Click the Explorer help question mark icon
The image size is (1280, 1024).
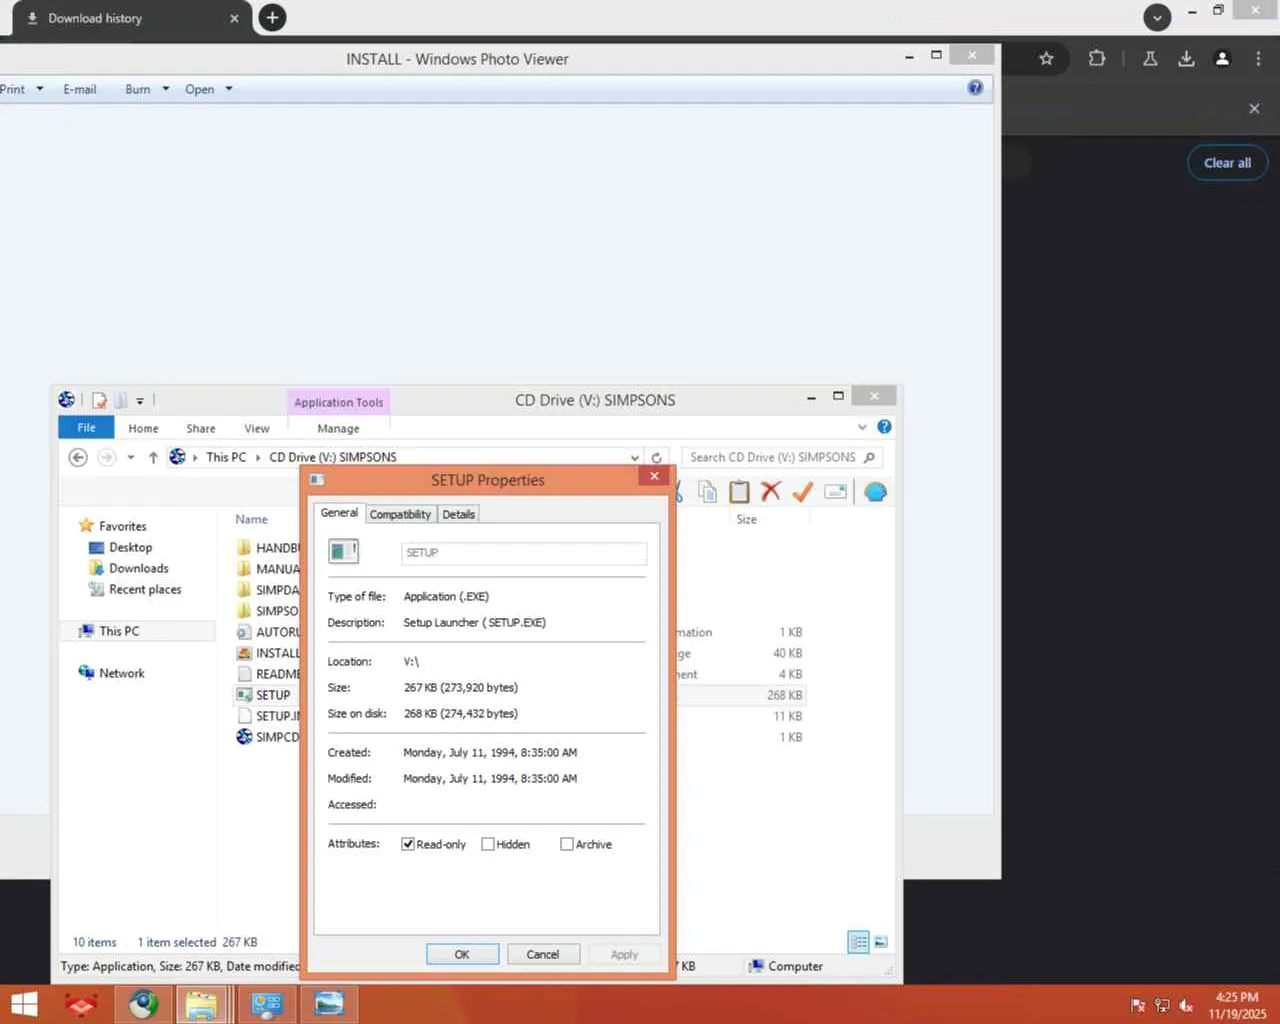point(884,427)
